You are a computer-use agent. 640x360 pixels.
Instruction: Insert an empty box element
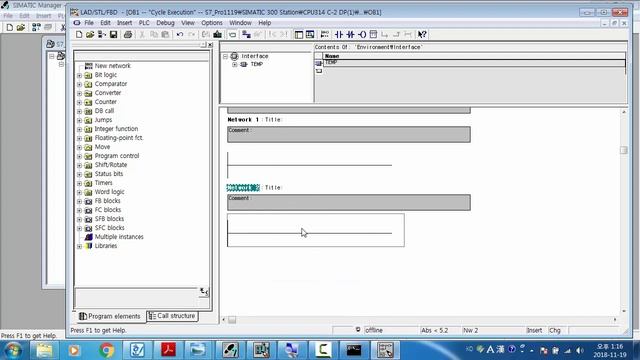(373, 35)
